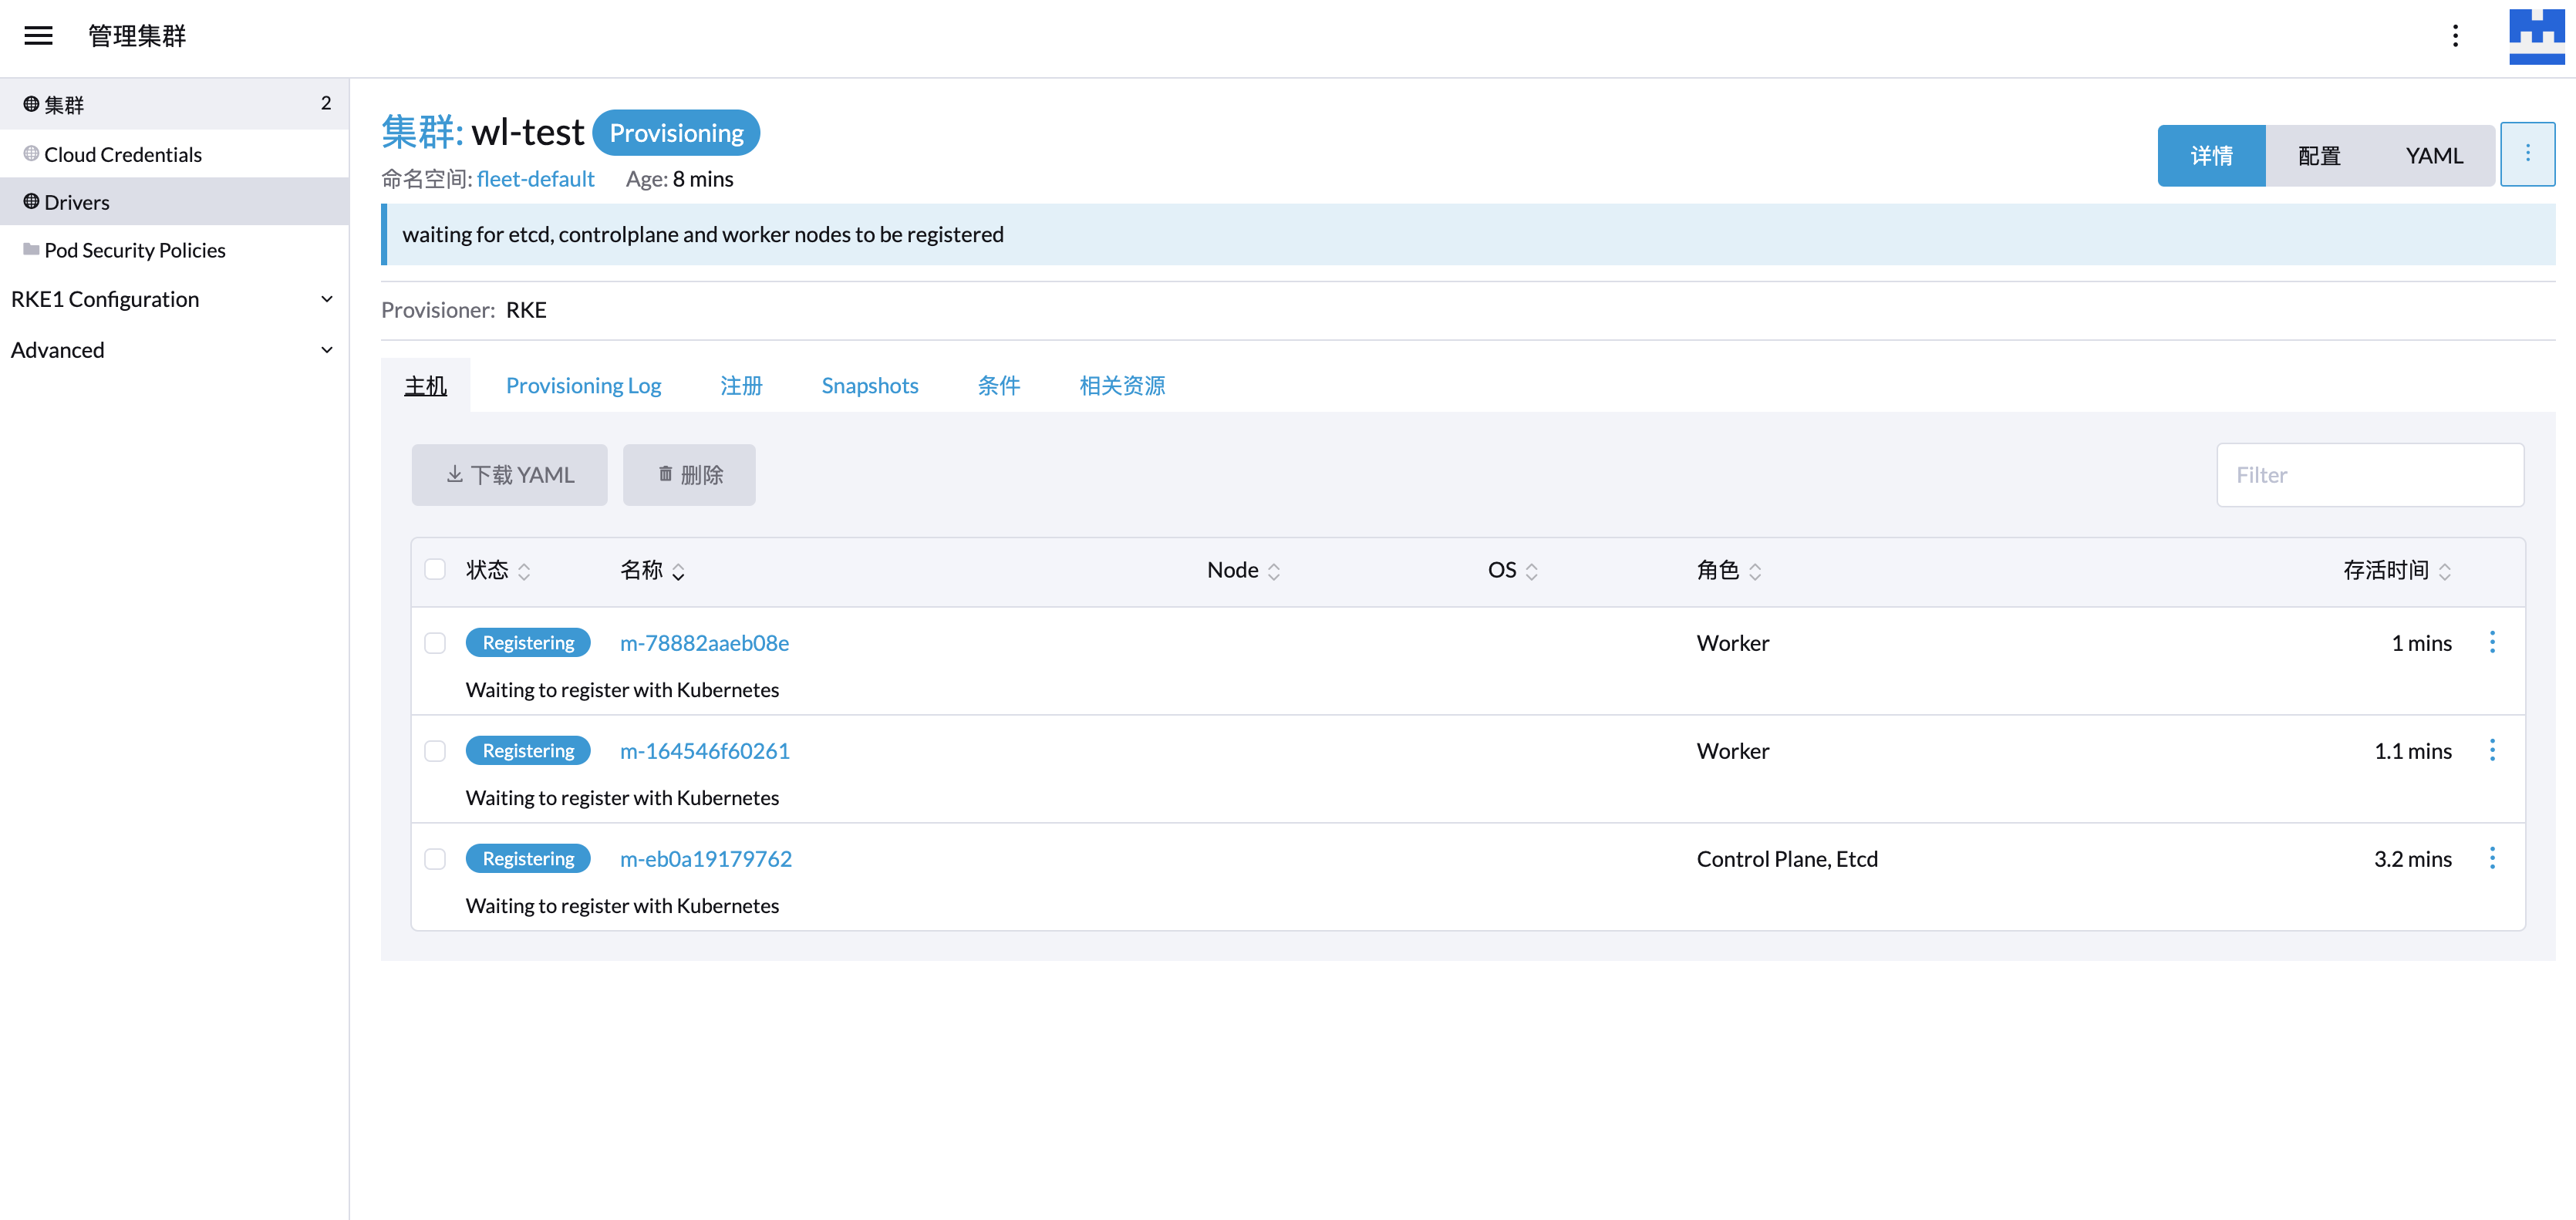
Task: Click the globe icon beside Drivers
Action: click(x=31, y=202)
